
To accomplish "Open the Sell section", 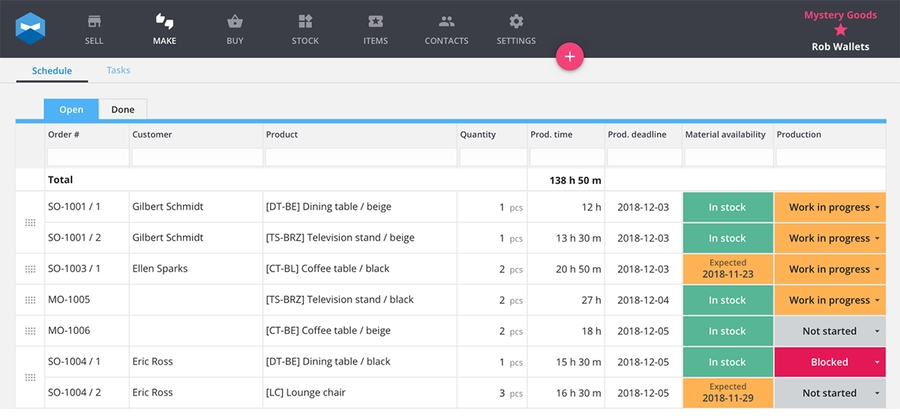I will click(x=94, y=28).
